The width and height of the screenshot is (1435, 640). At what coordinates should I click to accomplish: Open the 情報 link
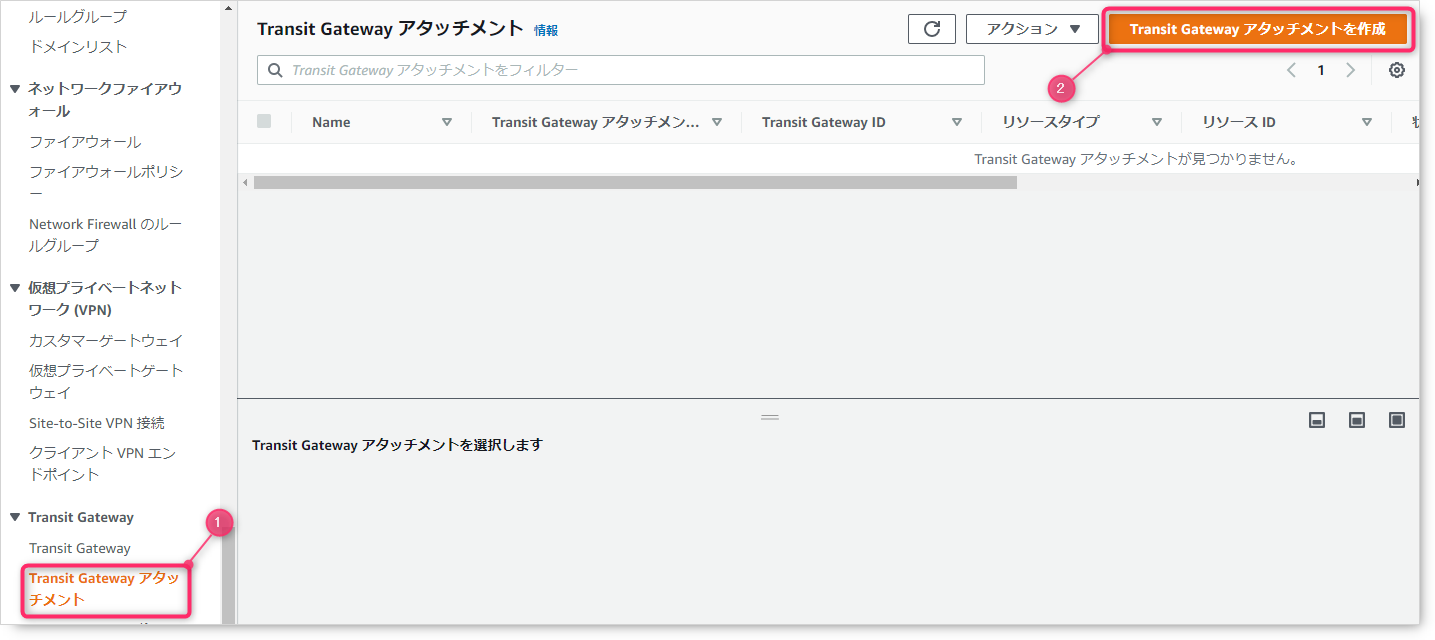point(546,30)
